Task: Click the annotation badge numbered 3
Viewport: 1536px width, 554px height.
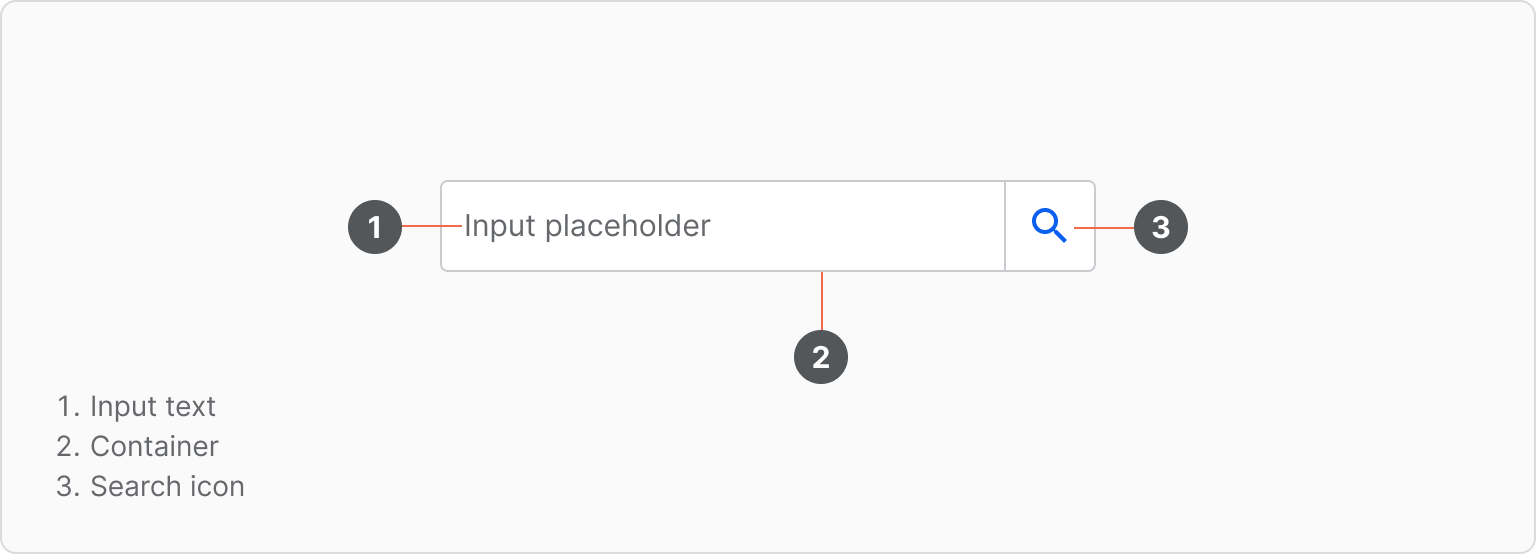Action: click(1161, 227)
